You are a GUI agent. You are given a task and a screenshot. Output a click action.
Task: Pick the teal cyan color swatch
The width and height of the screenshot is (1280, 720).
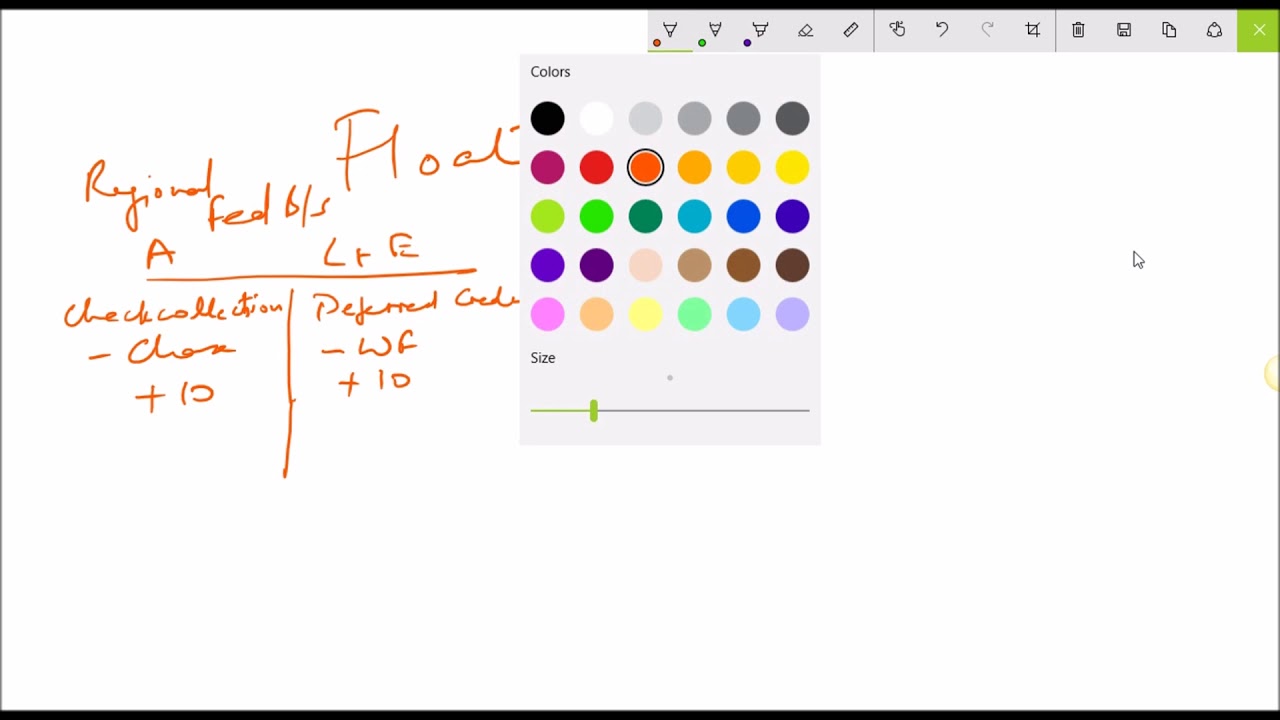694,217
